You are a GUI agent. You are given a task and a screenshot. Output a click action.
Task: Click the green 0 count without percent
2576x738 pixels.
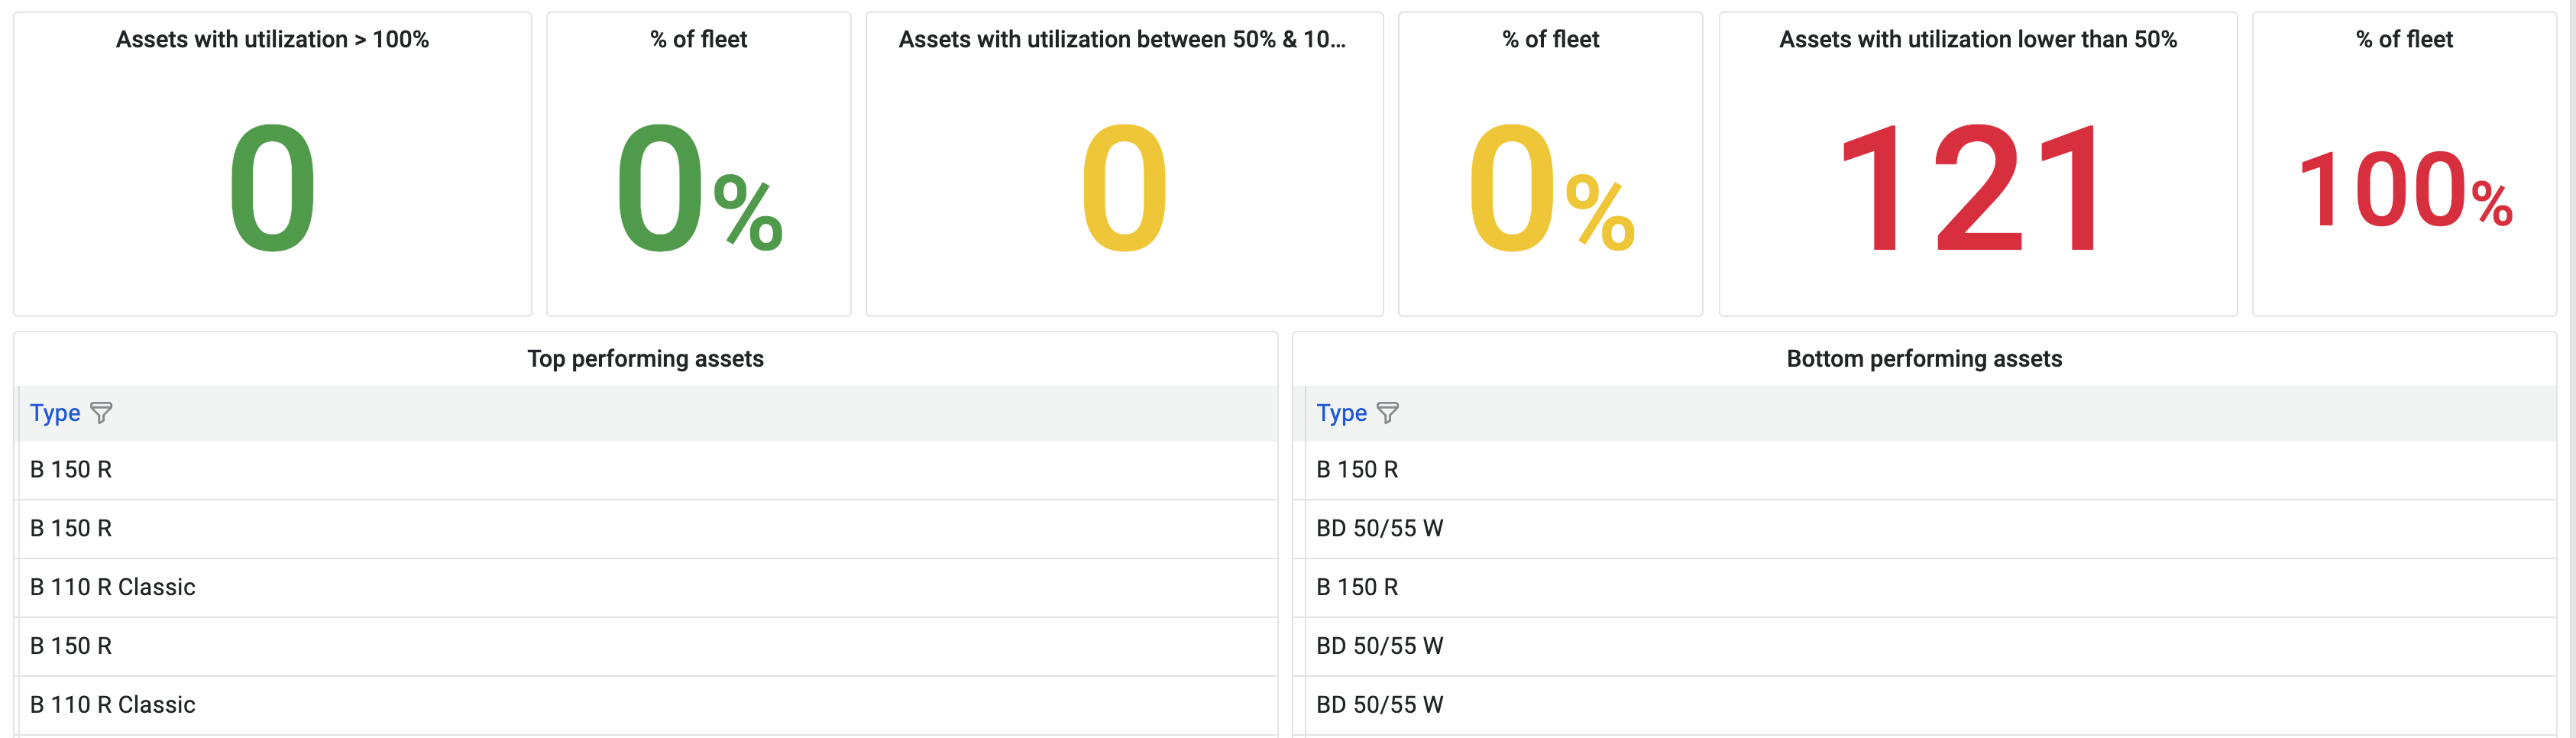pos(272,190)
